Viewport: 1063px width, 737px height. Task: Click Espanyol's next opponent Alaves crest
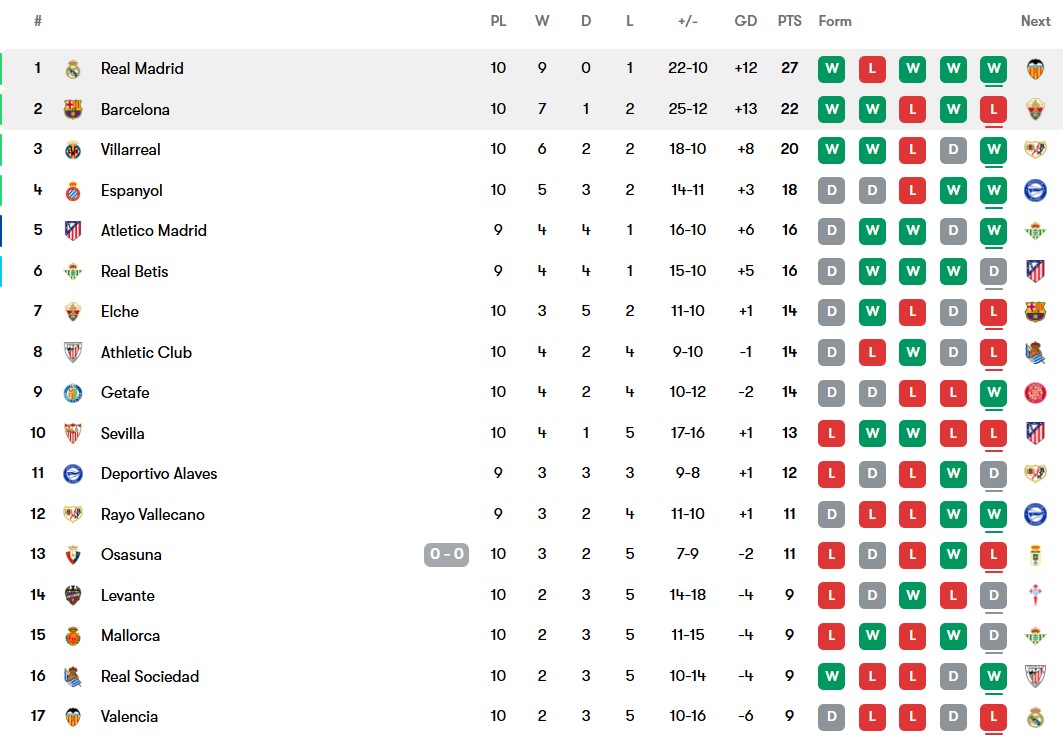tap(1035, 190)
